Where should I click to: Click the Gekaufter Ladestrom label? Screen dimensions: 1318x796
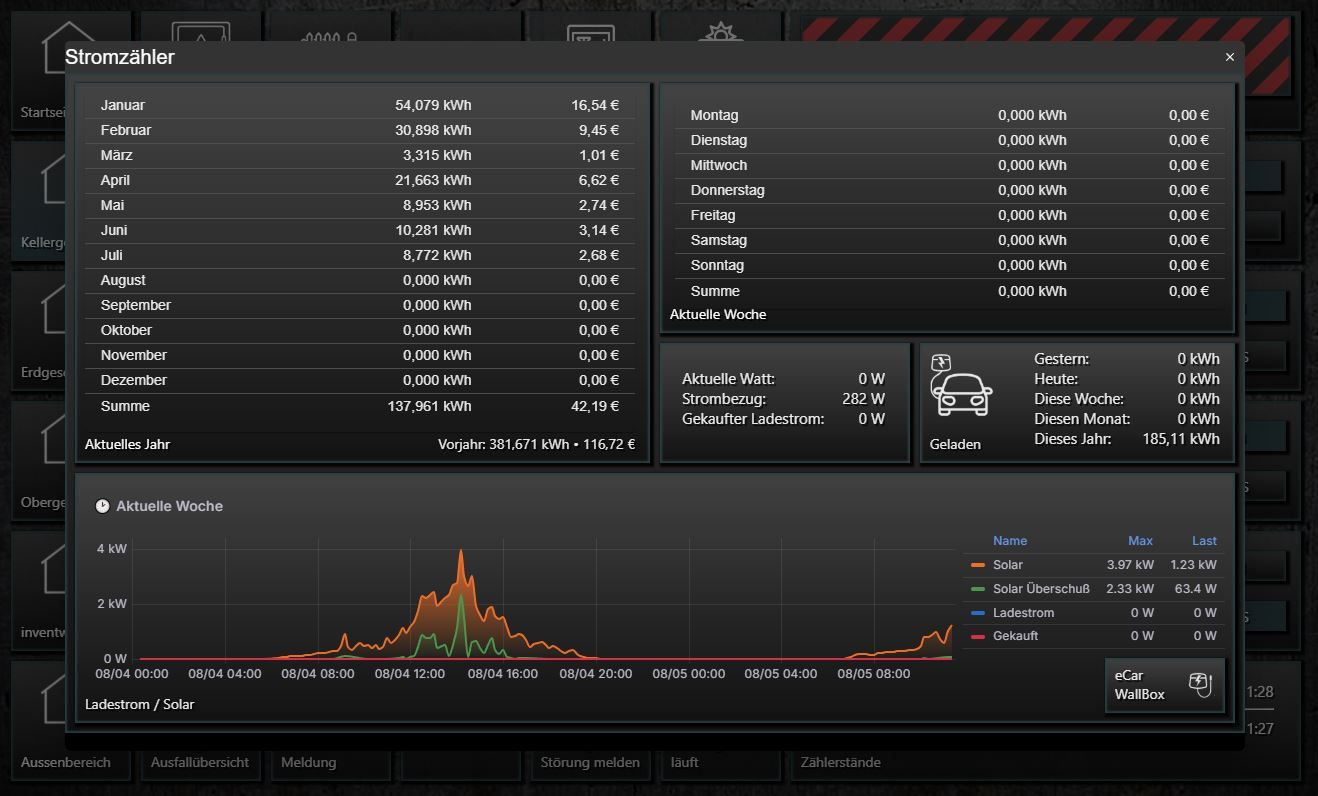coord(753,419)
